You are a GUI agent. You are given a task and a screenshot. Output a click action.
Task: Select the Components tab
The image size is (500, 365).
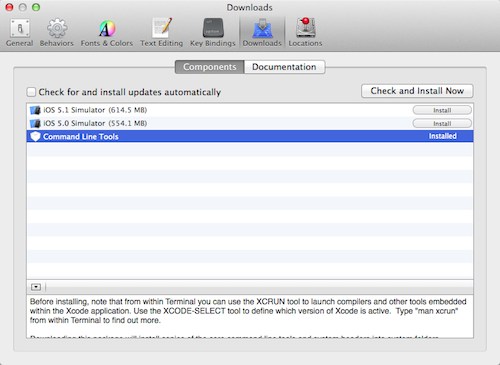pos(210,67)
